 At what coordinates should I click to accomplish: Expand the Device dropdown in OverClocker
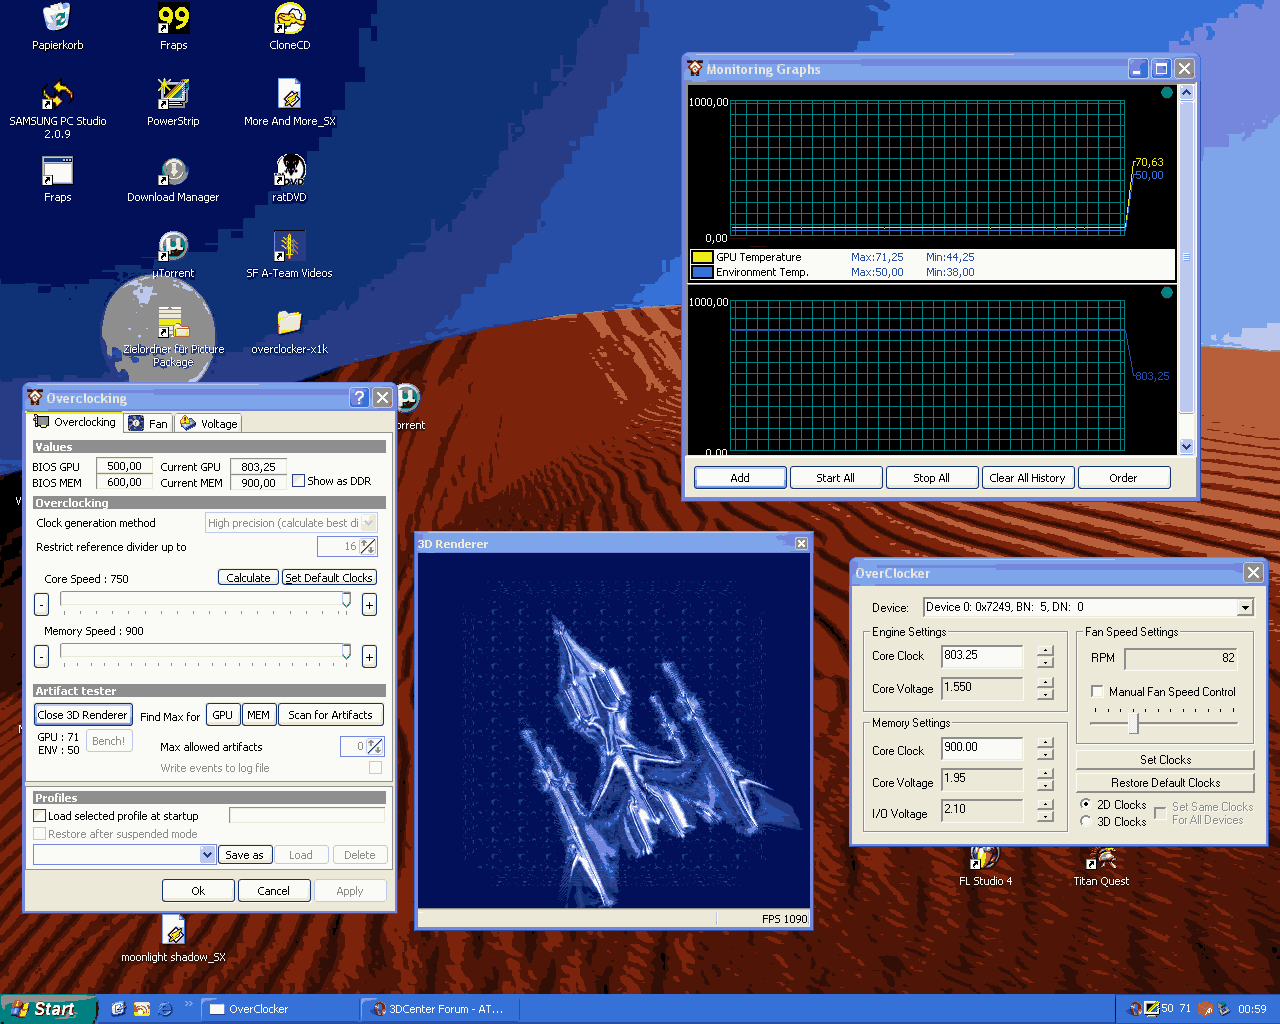coord(1245,608)
